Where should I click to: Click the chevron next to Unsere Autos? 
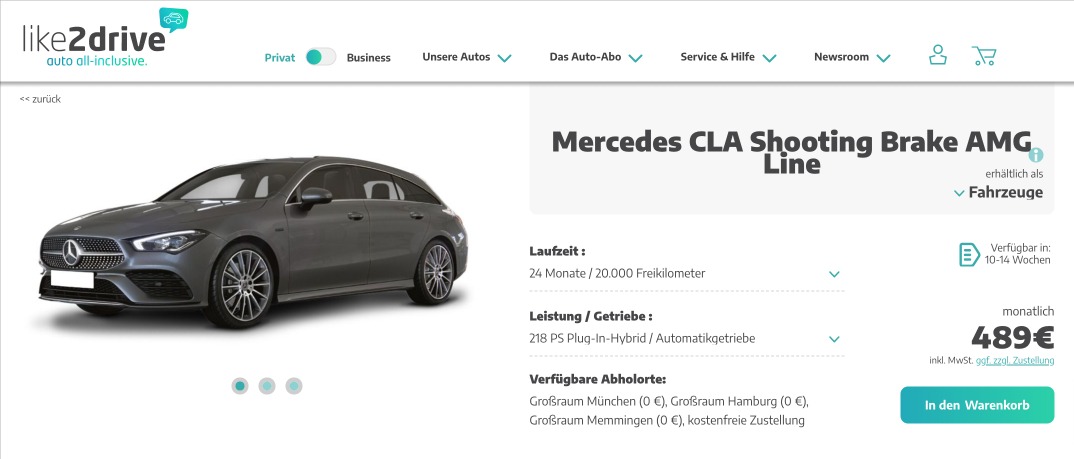505,58
